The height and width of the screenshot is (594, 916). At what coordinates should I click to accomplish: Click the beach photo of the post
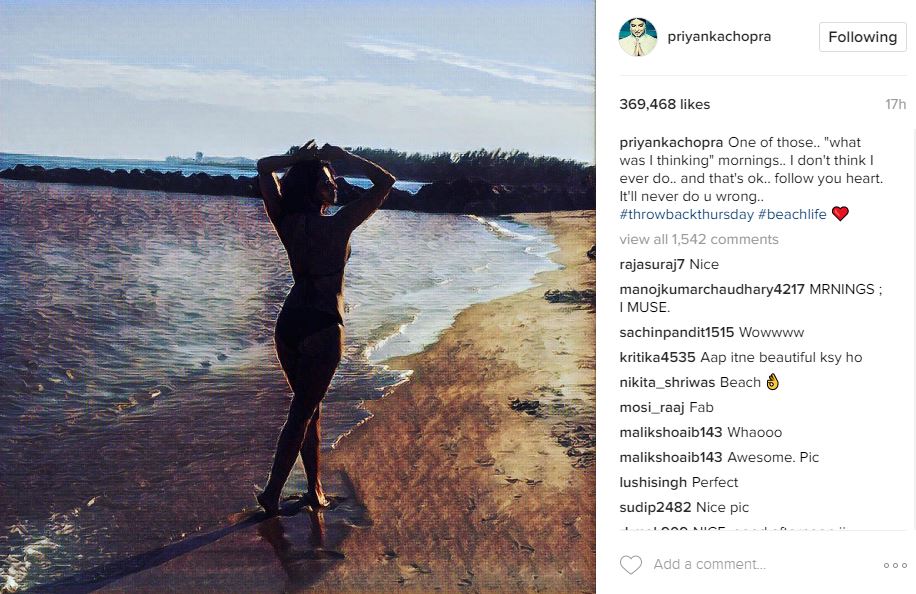click(297, 297)
